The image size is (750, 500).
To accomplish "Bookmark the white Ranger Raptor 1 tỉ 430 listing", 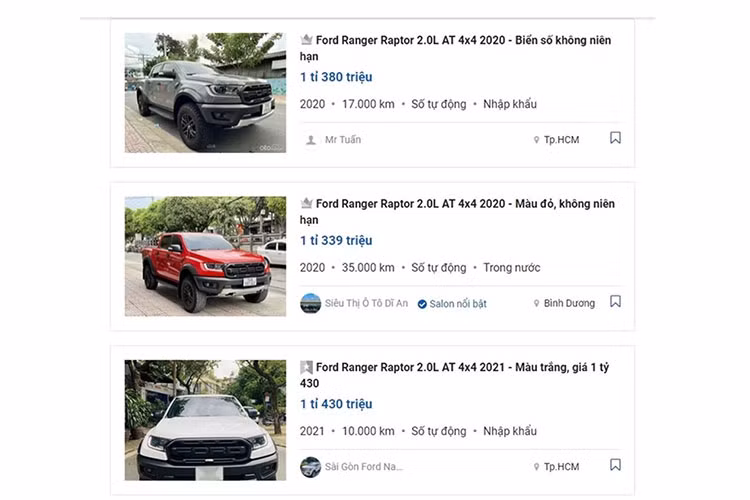I will [x=615, y=465].
